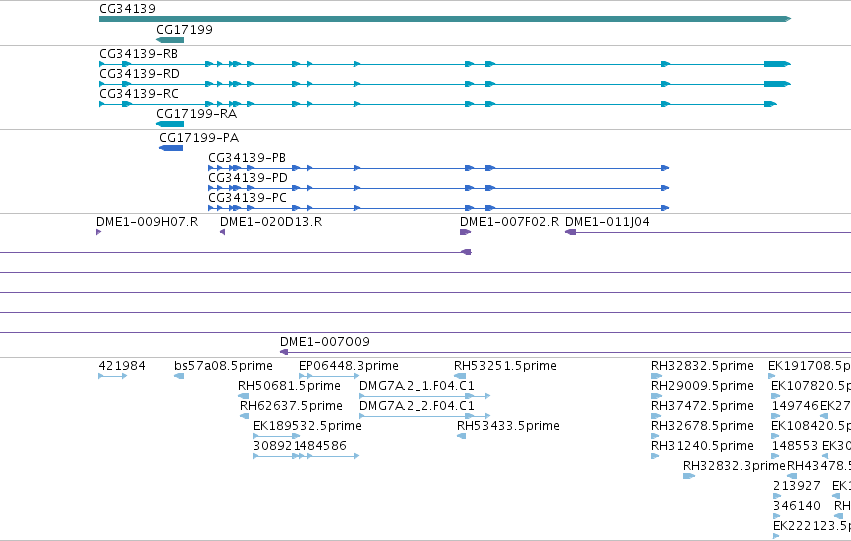Click the DME1-007O09 feature label
Image resolution: width=851 pixels, height=541 pixels.
325,342
